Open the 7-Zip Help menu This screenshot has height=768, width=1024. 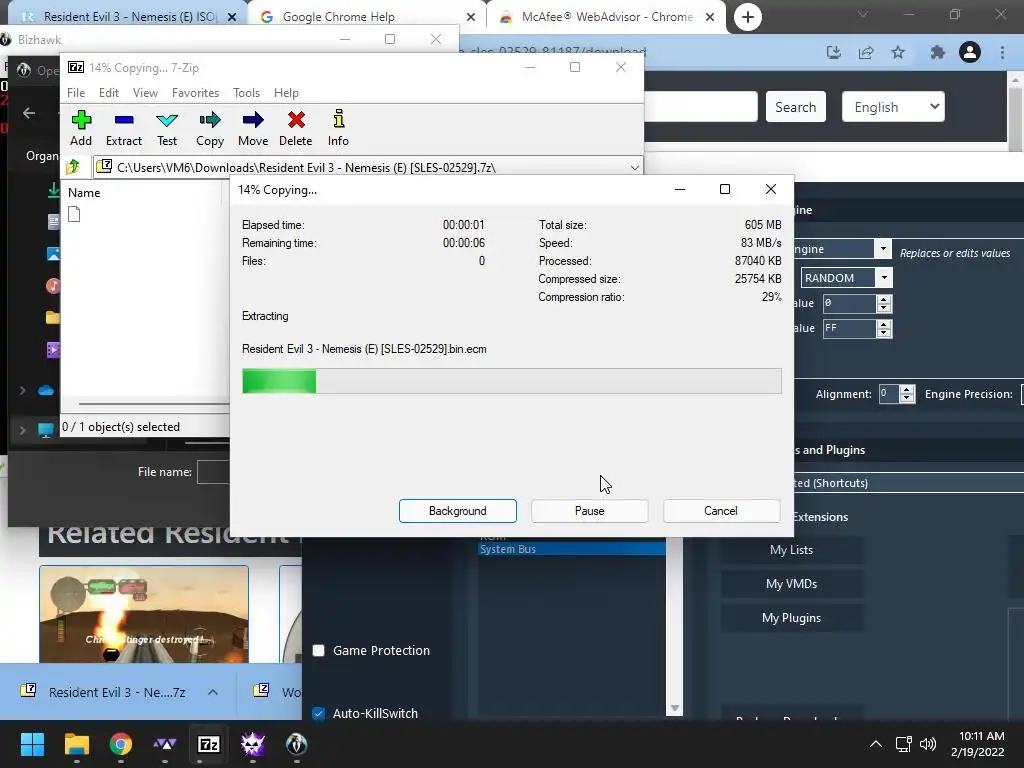click(286, 93)
